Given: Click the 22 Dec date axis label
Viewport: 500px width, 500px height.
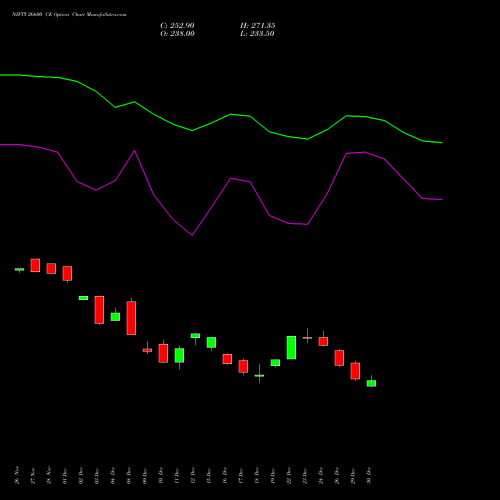Looking at the screenshot, I should point(289,476).
